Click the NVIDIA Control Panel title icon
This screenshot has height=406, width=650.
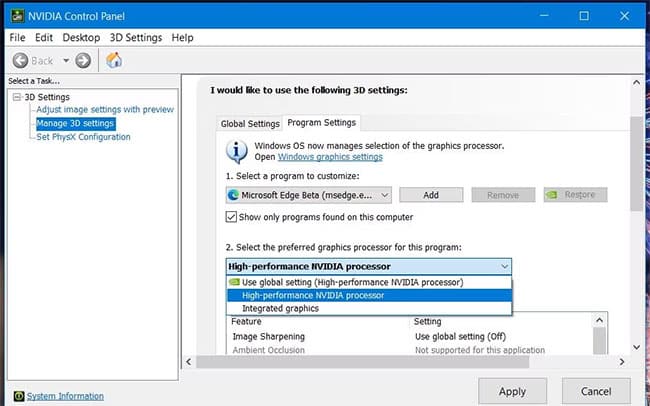[x=17, y=16]
